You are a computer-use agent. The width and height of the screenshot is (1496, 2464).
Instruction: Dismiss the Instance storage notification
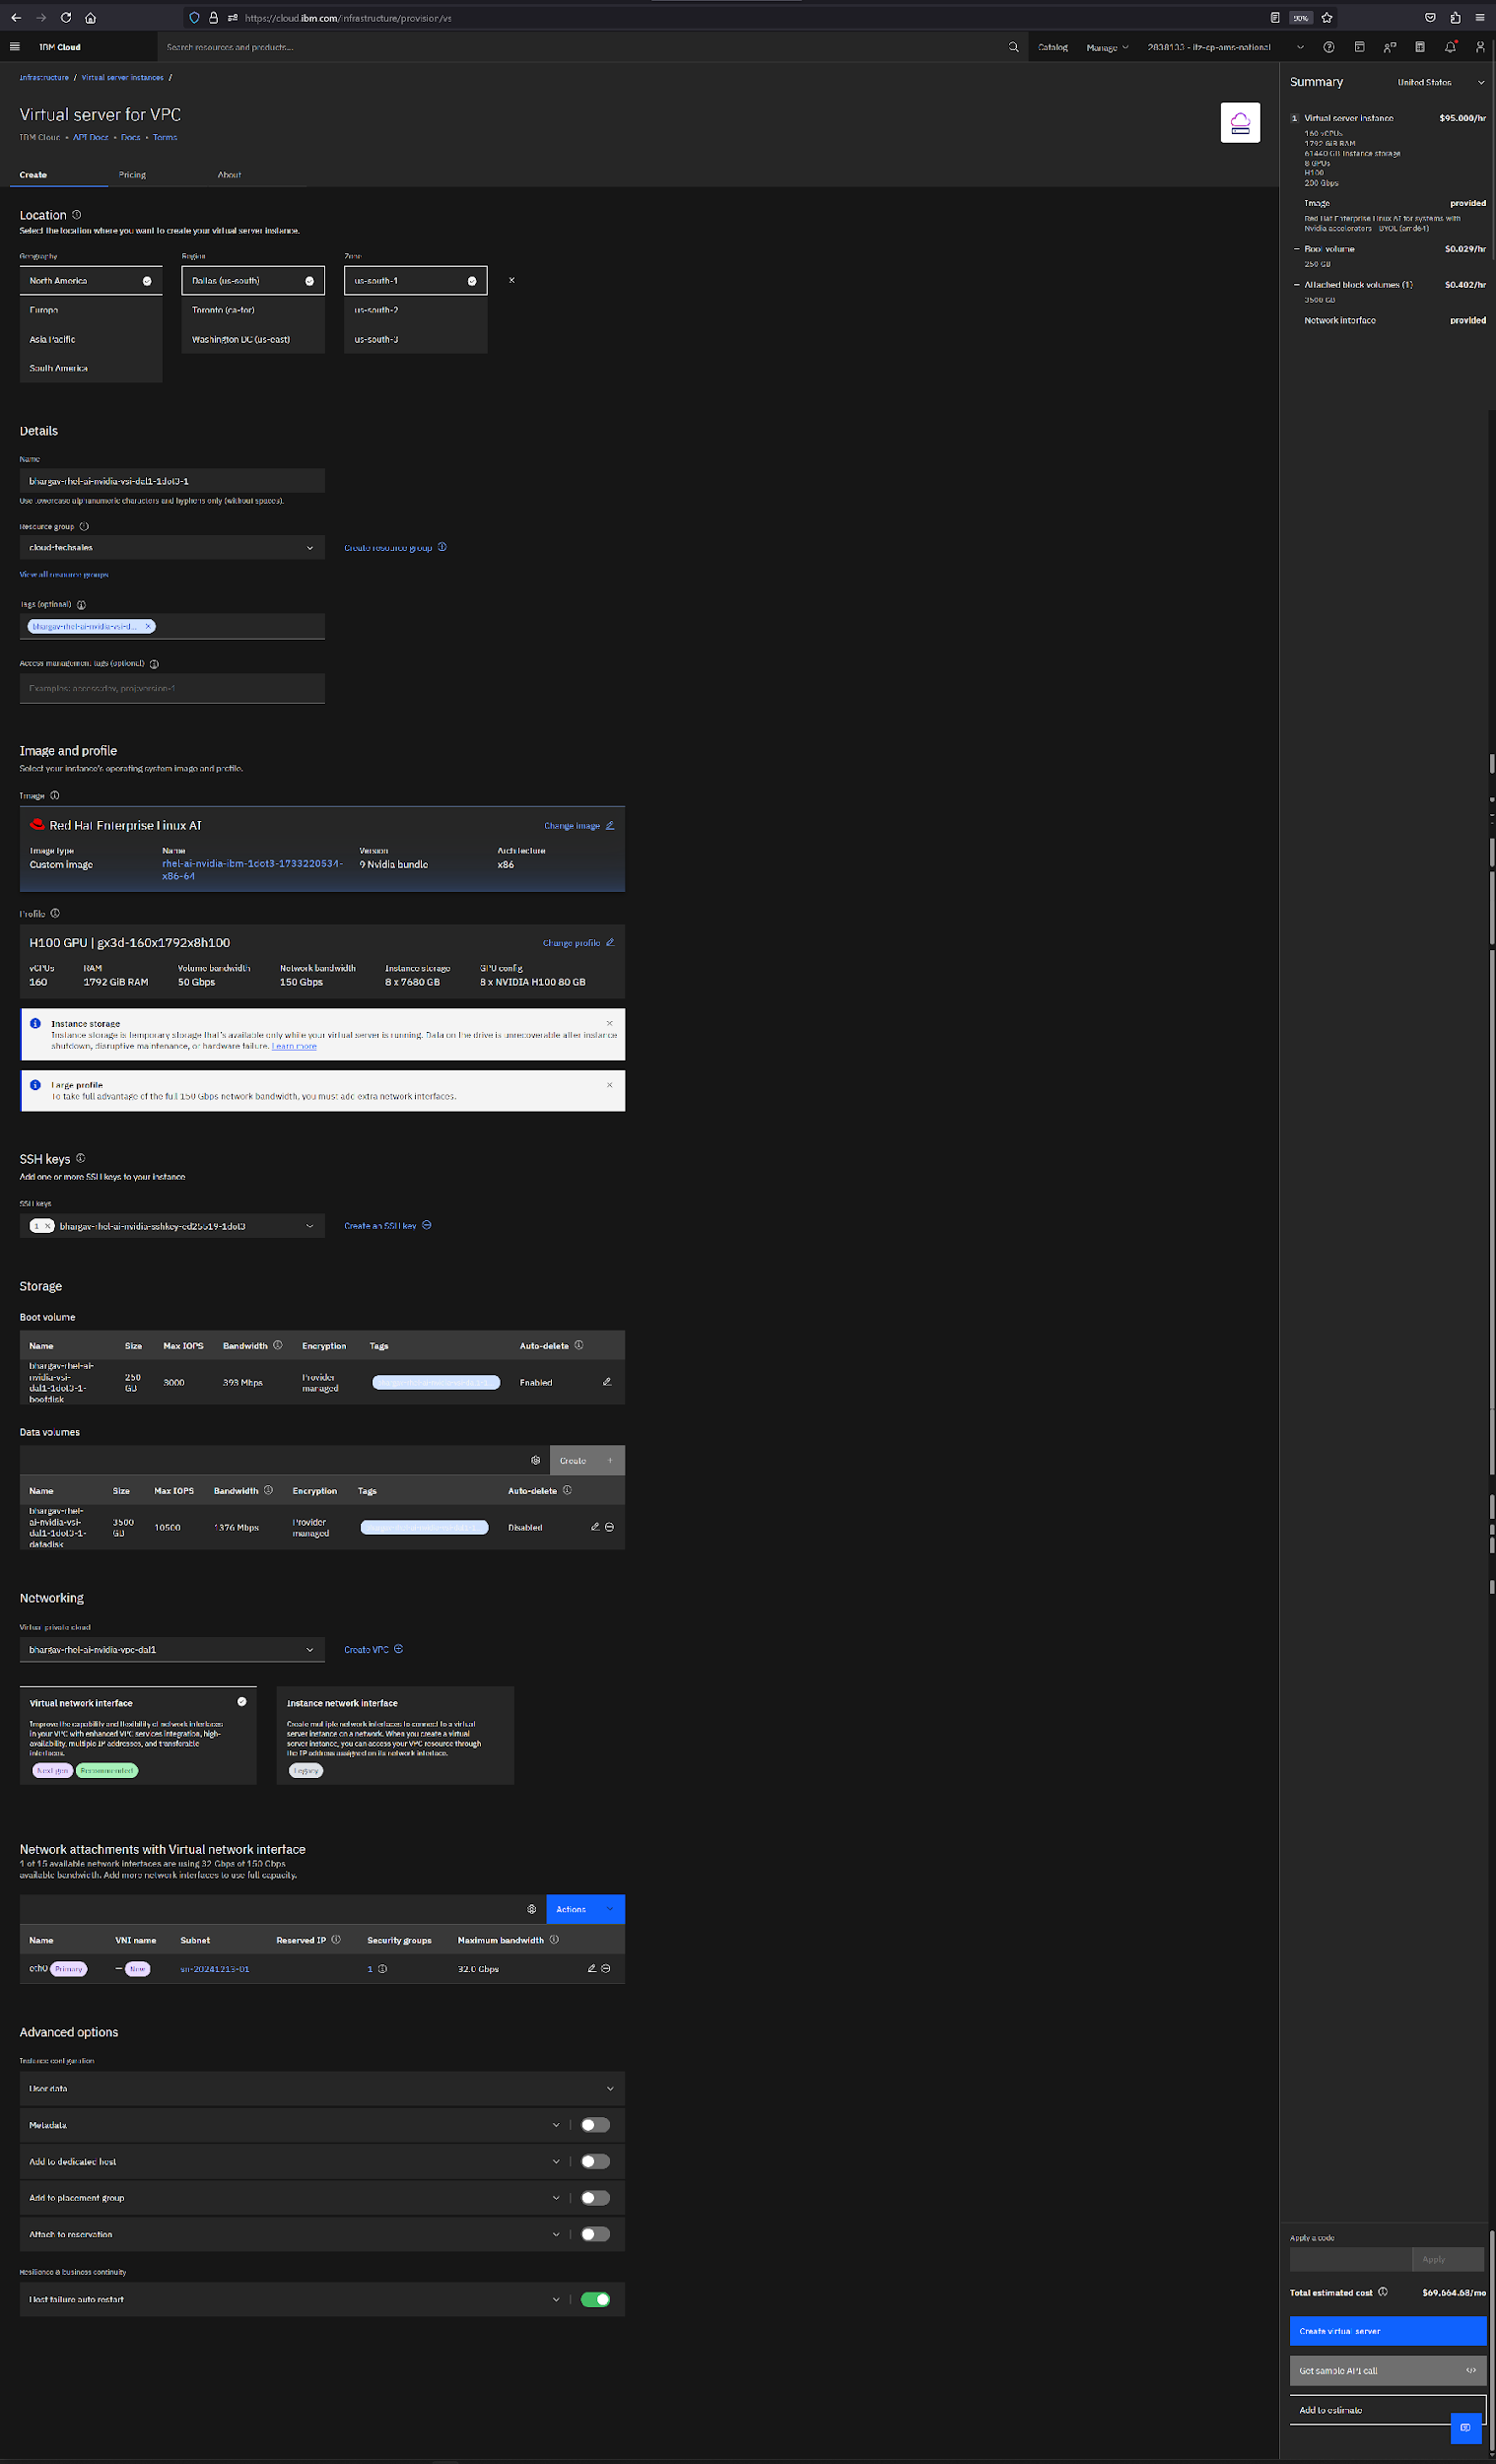610,1023
